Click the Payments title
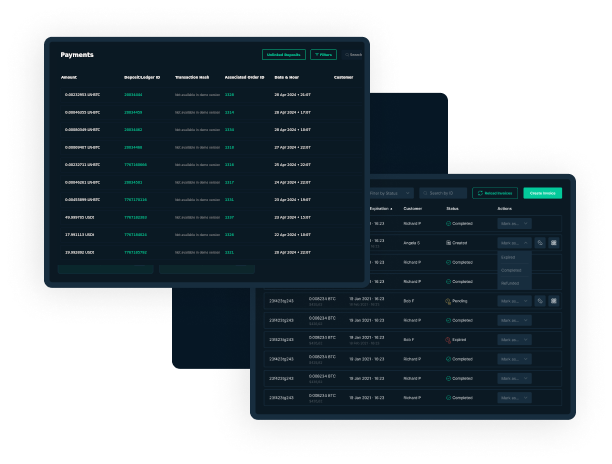The image size is (612, 464). [x=77, y=55]
